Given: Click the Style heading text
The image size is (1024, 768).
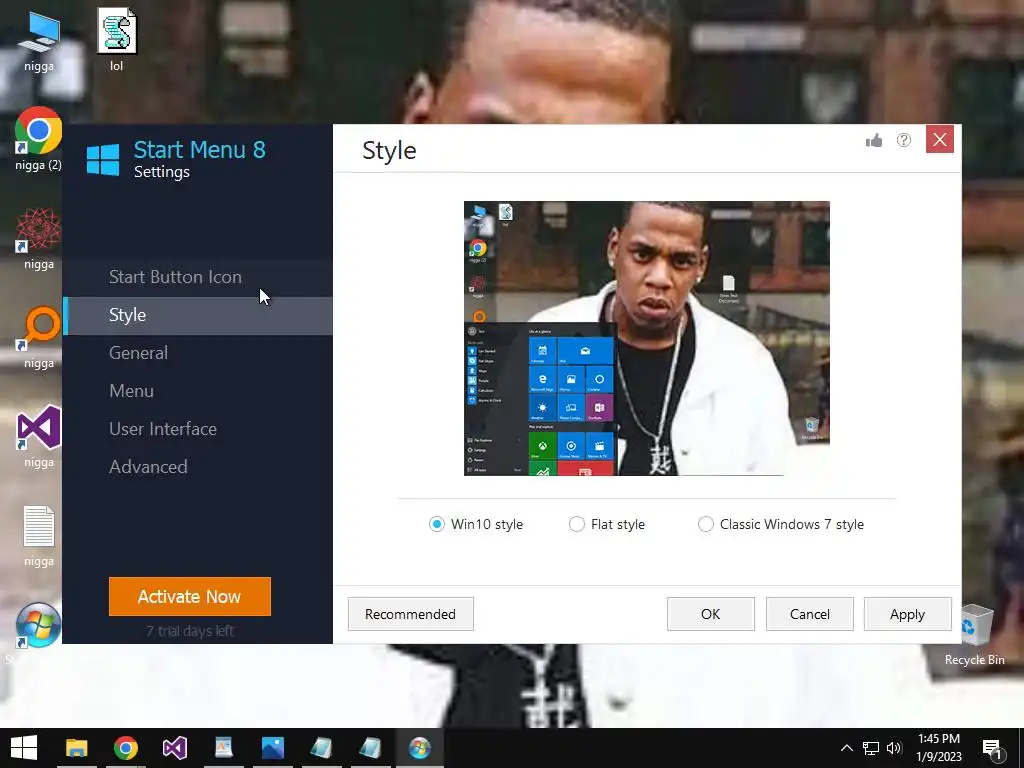Looking at the screenshot, I should tap(389, 151).
